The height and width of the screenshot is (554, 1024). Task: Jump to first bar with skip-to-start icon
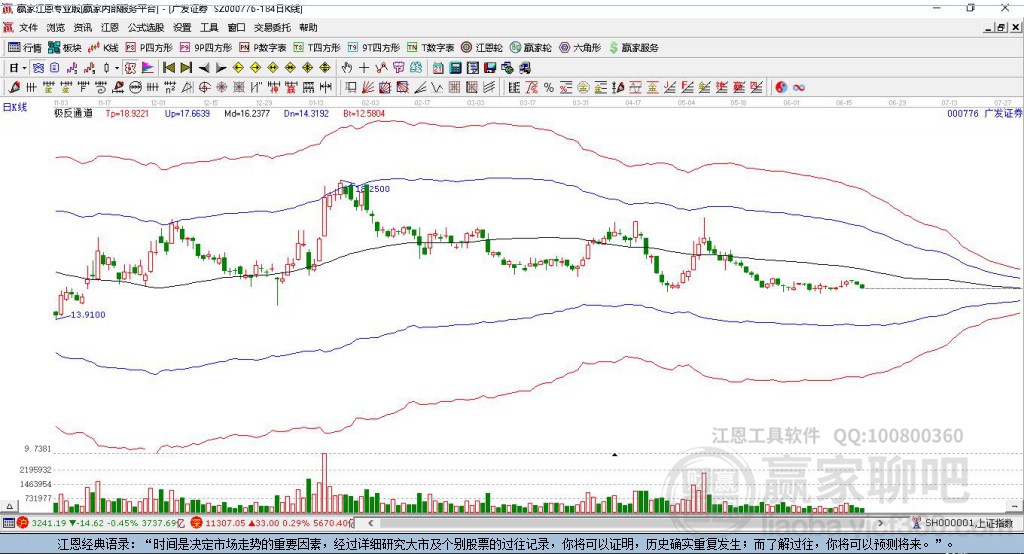tap(168, 68)
